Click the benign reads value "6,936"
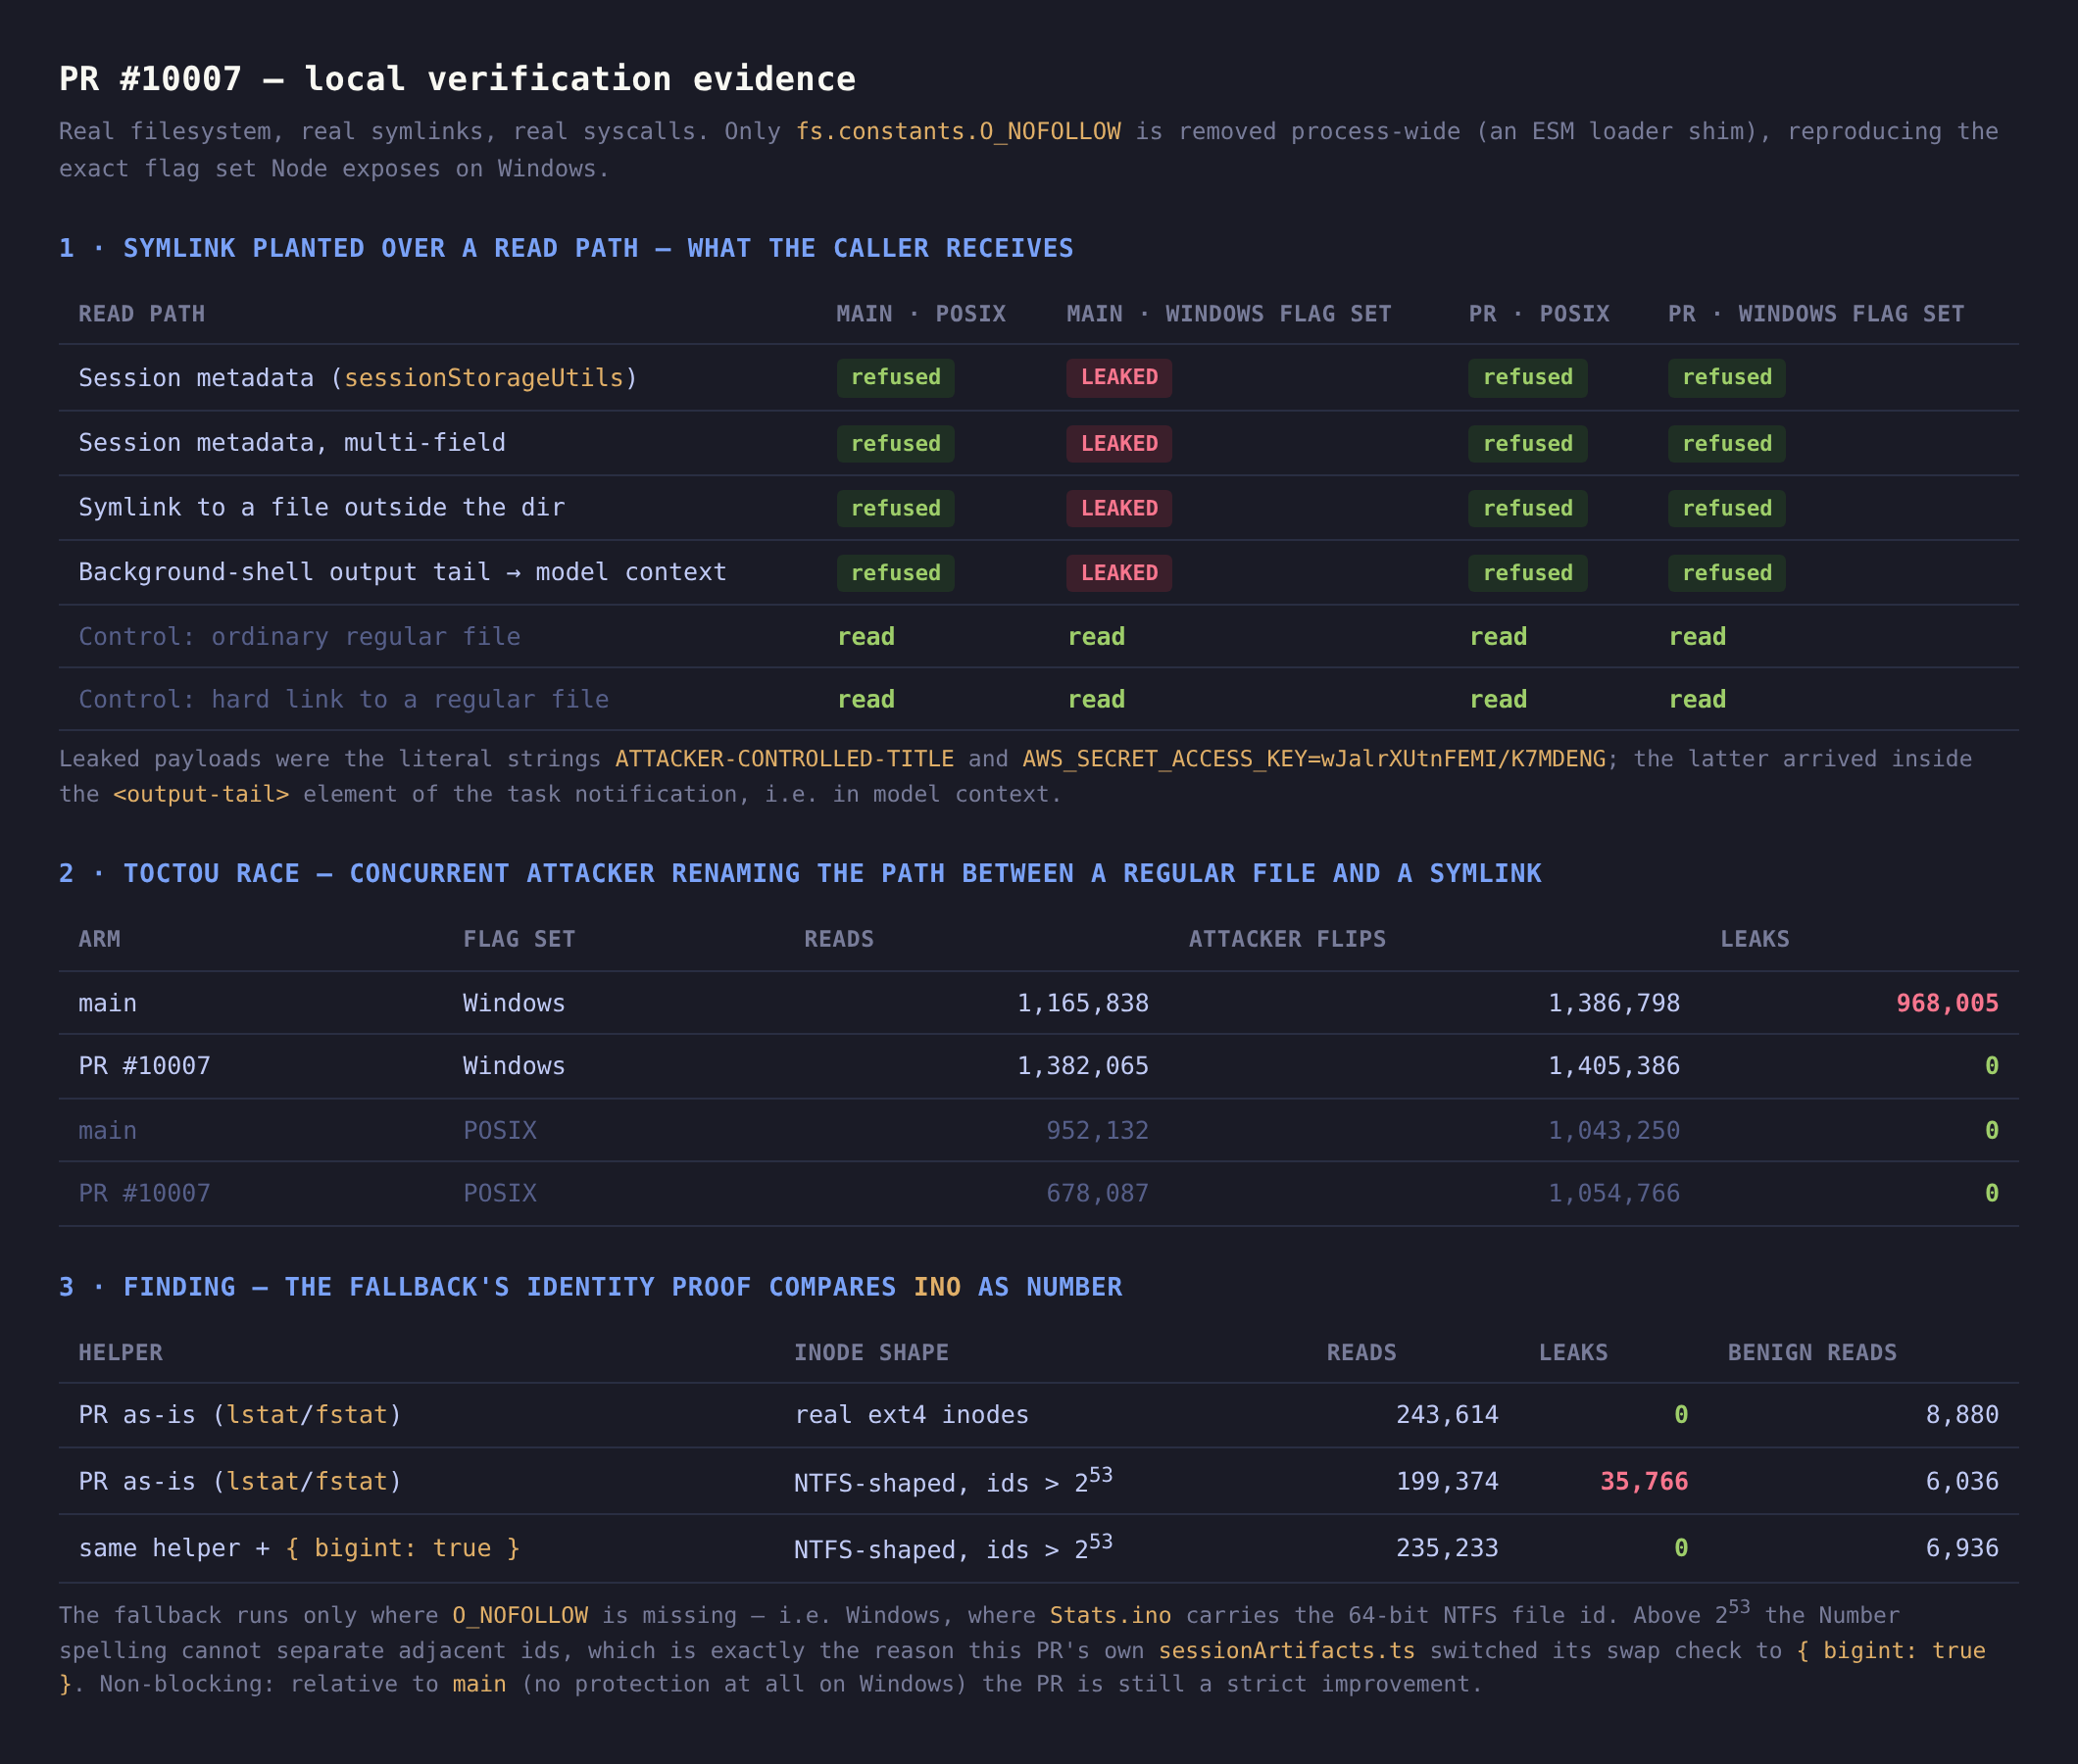The width and height of the screenshot is (2078, 1764). point(1962,1549)
